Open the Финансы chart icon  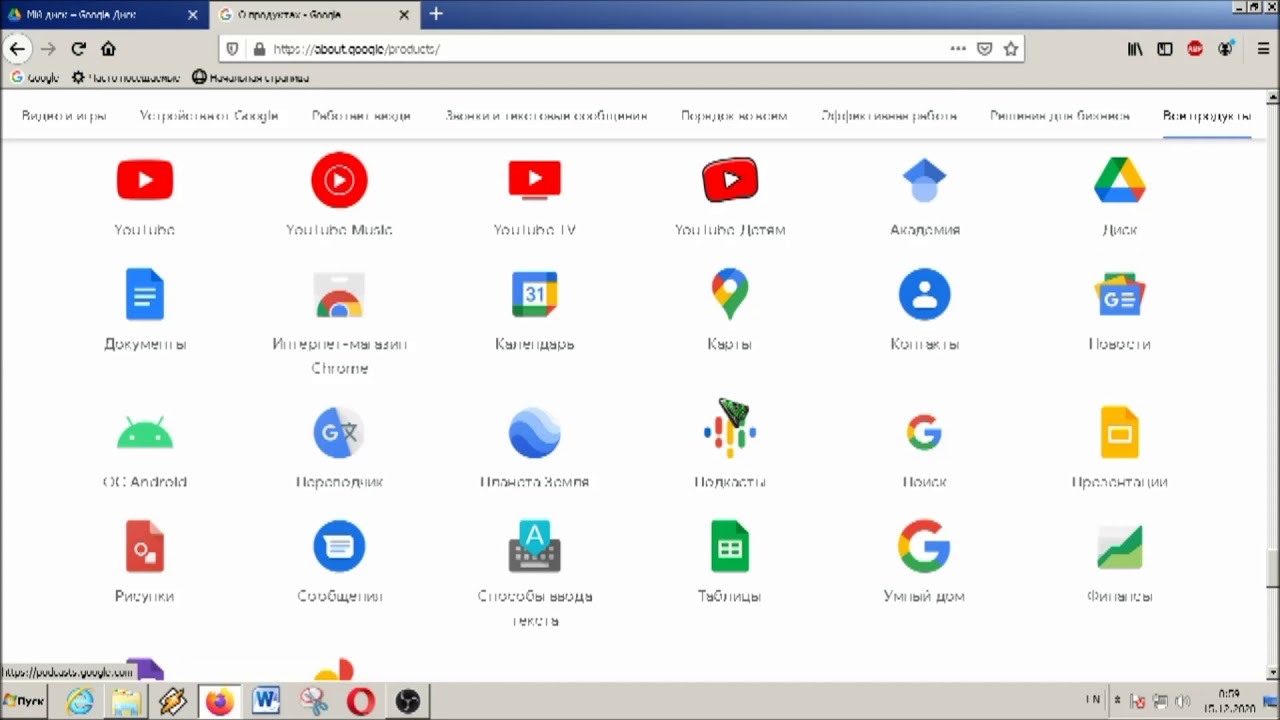[x=1119, y=546]
